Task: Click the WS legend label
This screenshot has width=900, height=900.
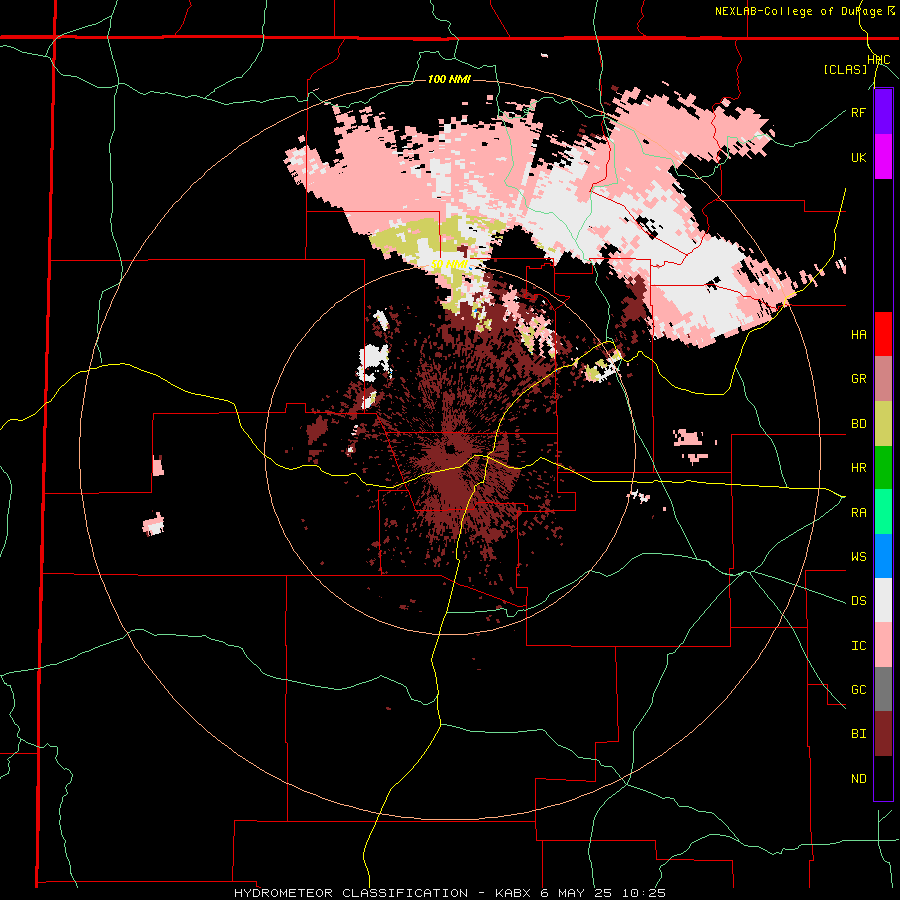Action: click(858, 557)
